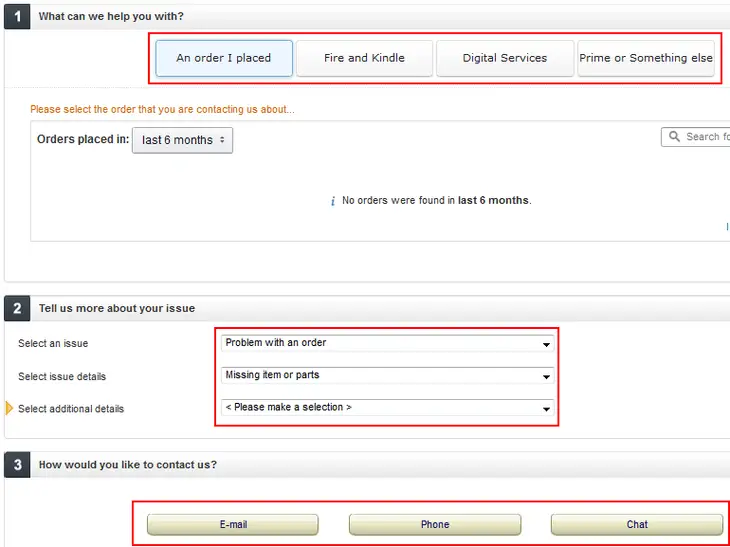This screenshot has height=547, width=730.
Task: Open the "Digital Services" tab
Action: [x=505, y=58]
